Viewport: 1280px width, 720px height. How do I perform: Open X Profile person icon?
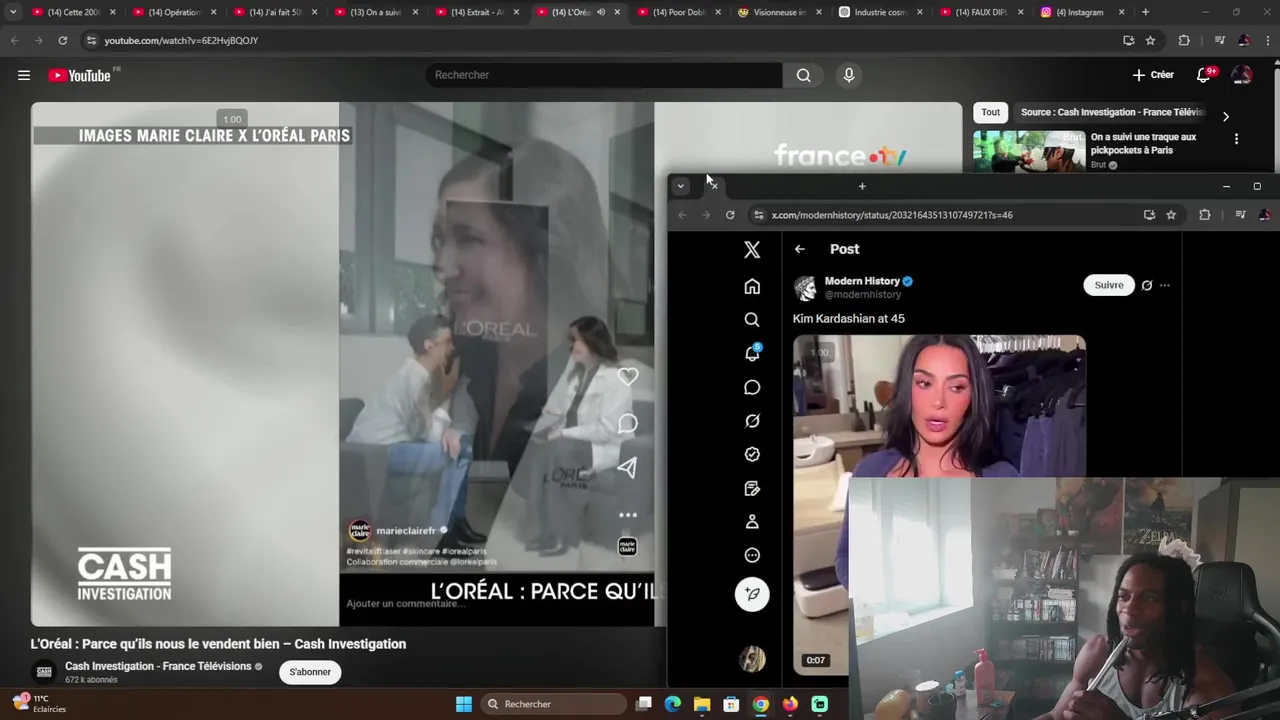(x=752, y=522)
